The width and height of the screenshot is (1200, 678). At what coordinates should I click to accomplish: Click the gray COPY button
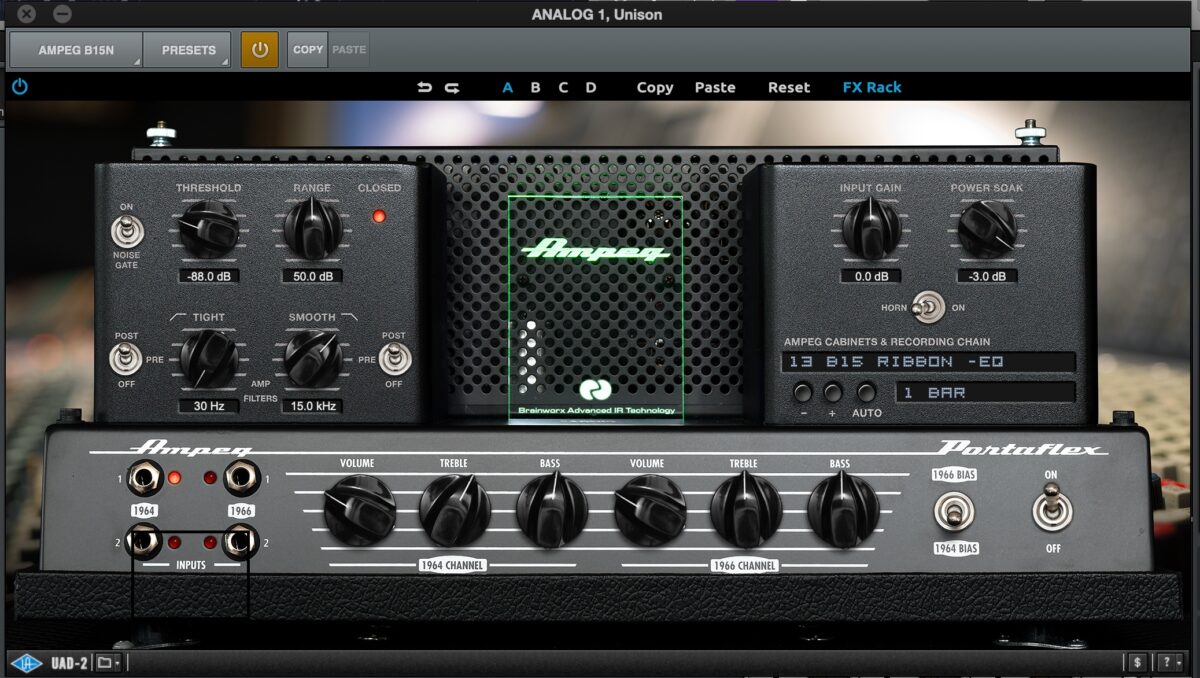coord(308,49)
